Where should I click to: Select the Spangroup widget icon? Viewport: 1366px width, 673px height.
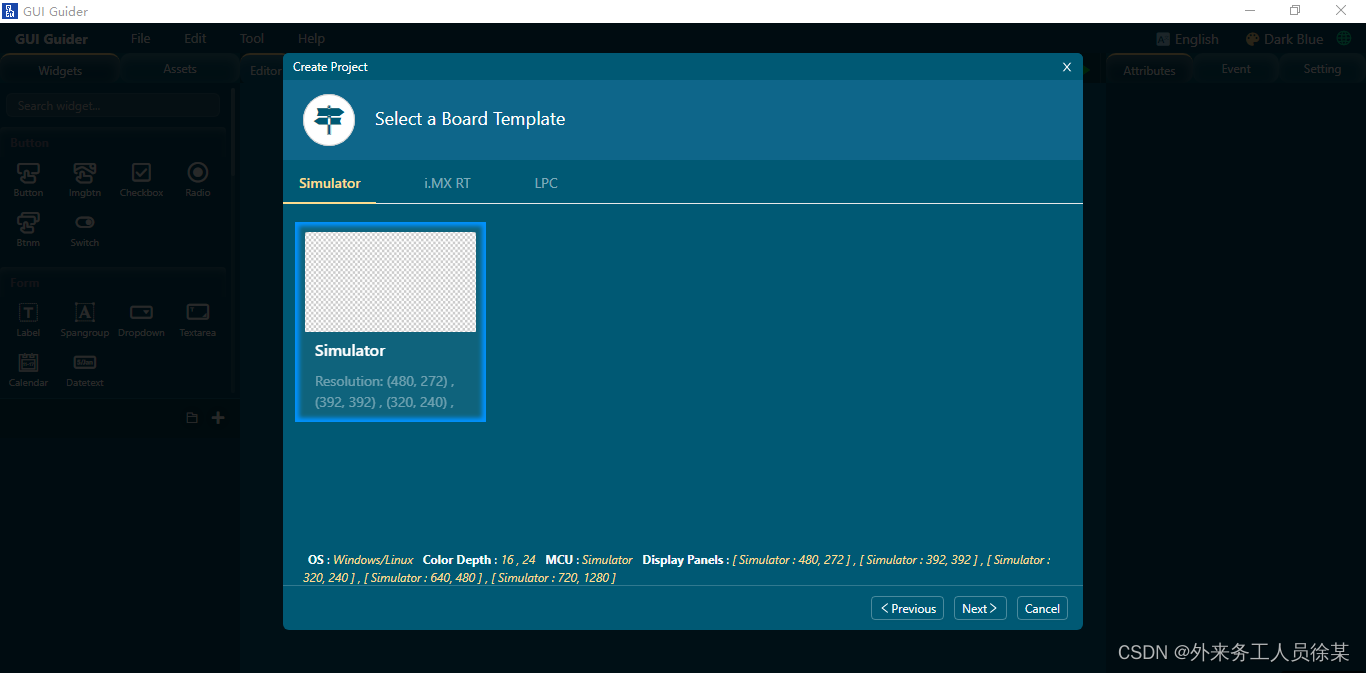pos(85,313)
